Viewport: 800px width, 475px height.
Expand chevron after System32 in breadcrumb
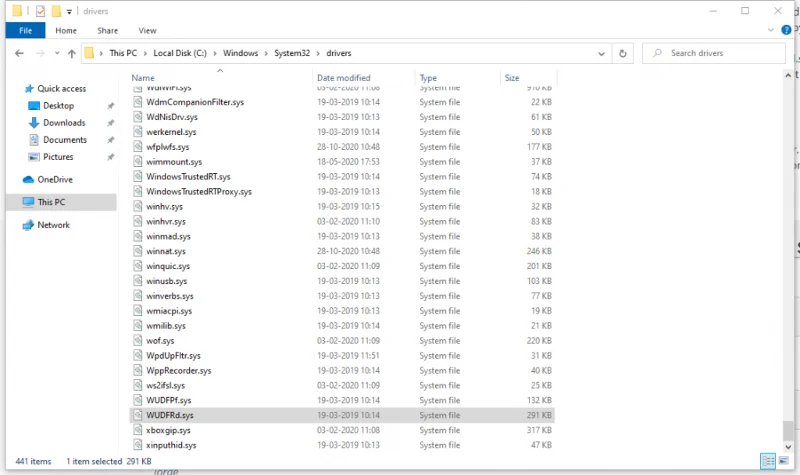point(318,53)
